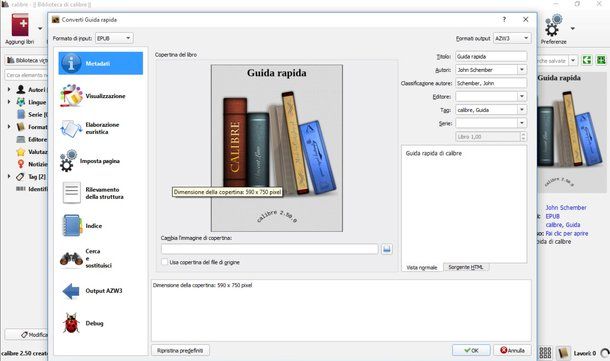
Task: Click Cambia l'immagine di copertina field
Action: 270,249
